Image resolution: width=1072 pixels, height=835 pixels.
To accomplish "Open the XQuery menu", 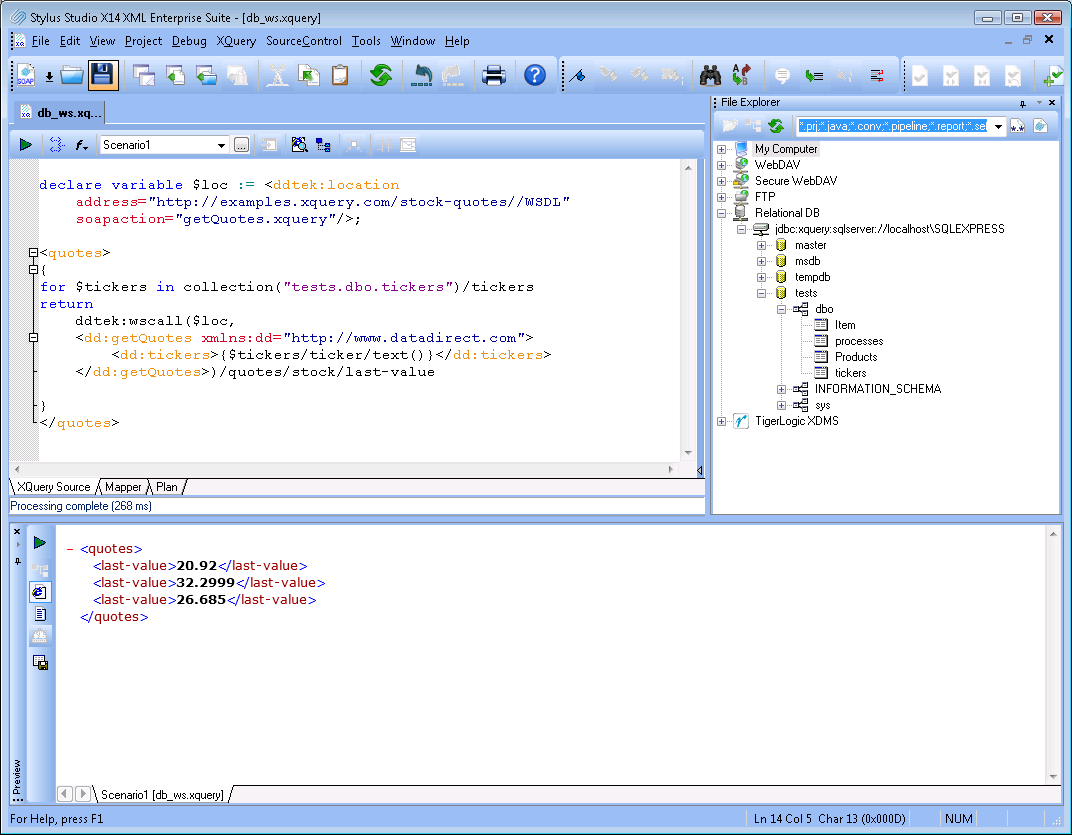I will tap(236, 41).
